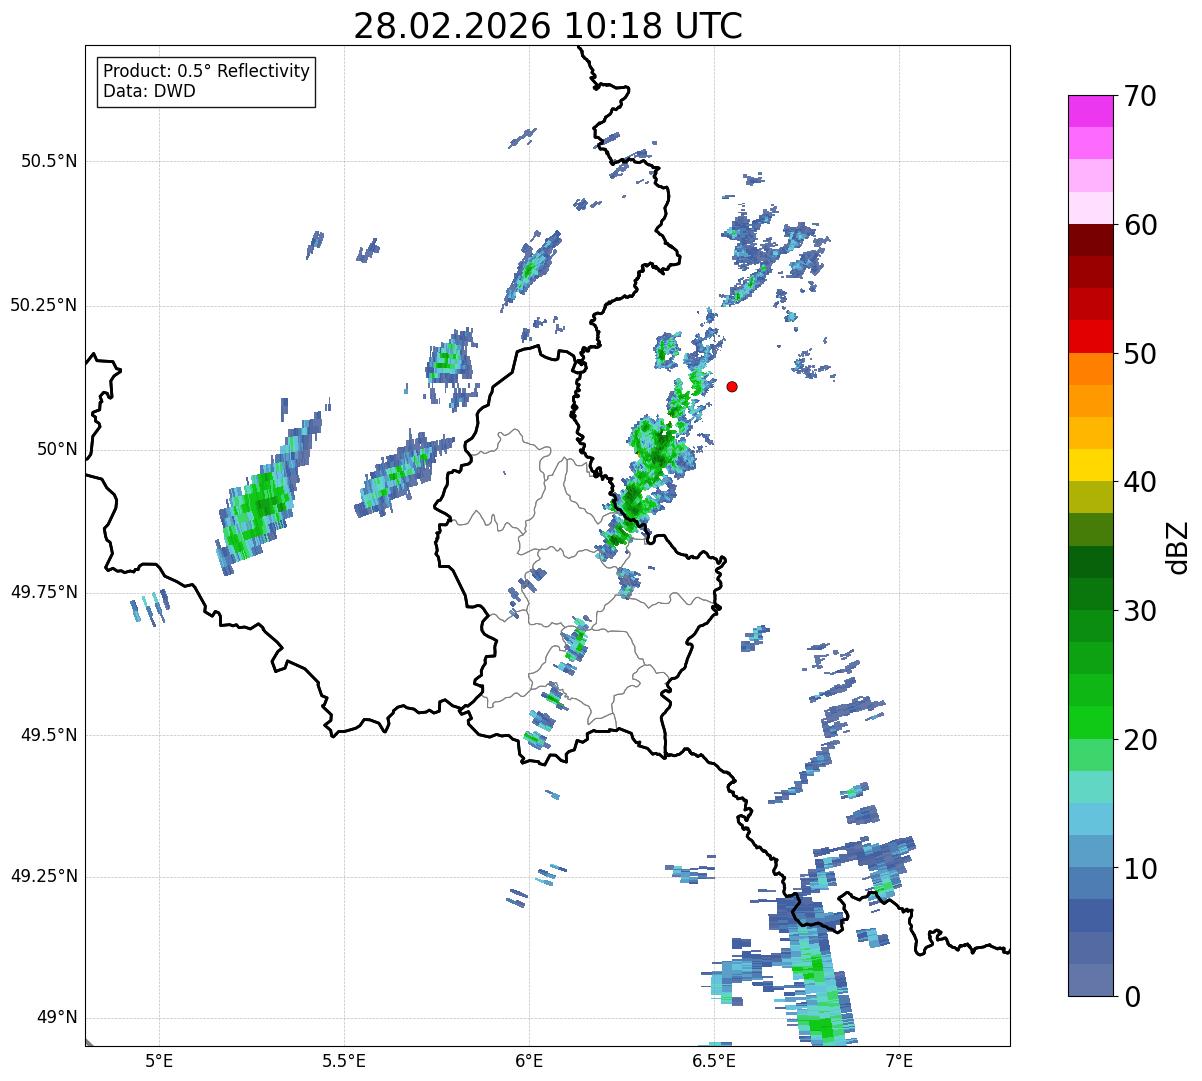This screenshot has width=1202, height=1081.
Task: Select the "Data: DWD" text
Action: 149,91
